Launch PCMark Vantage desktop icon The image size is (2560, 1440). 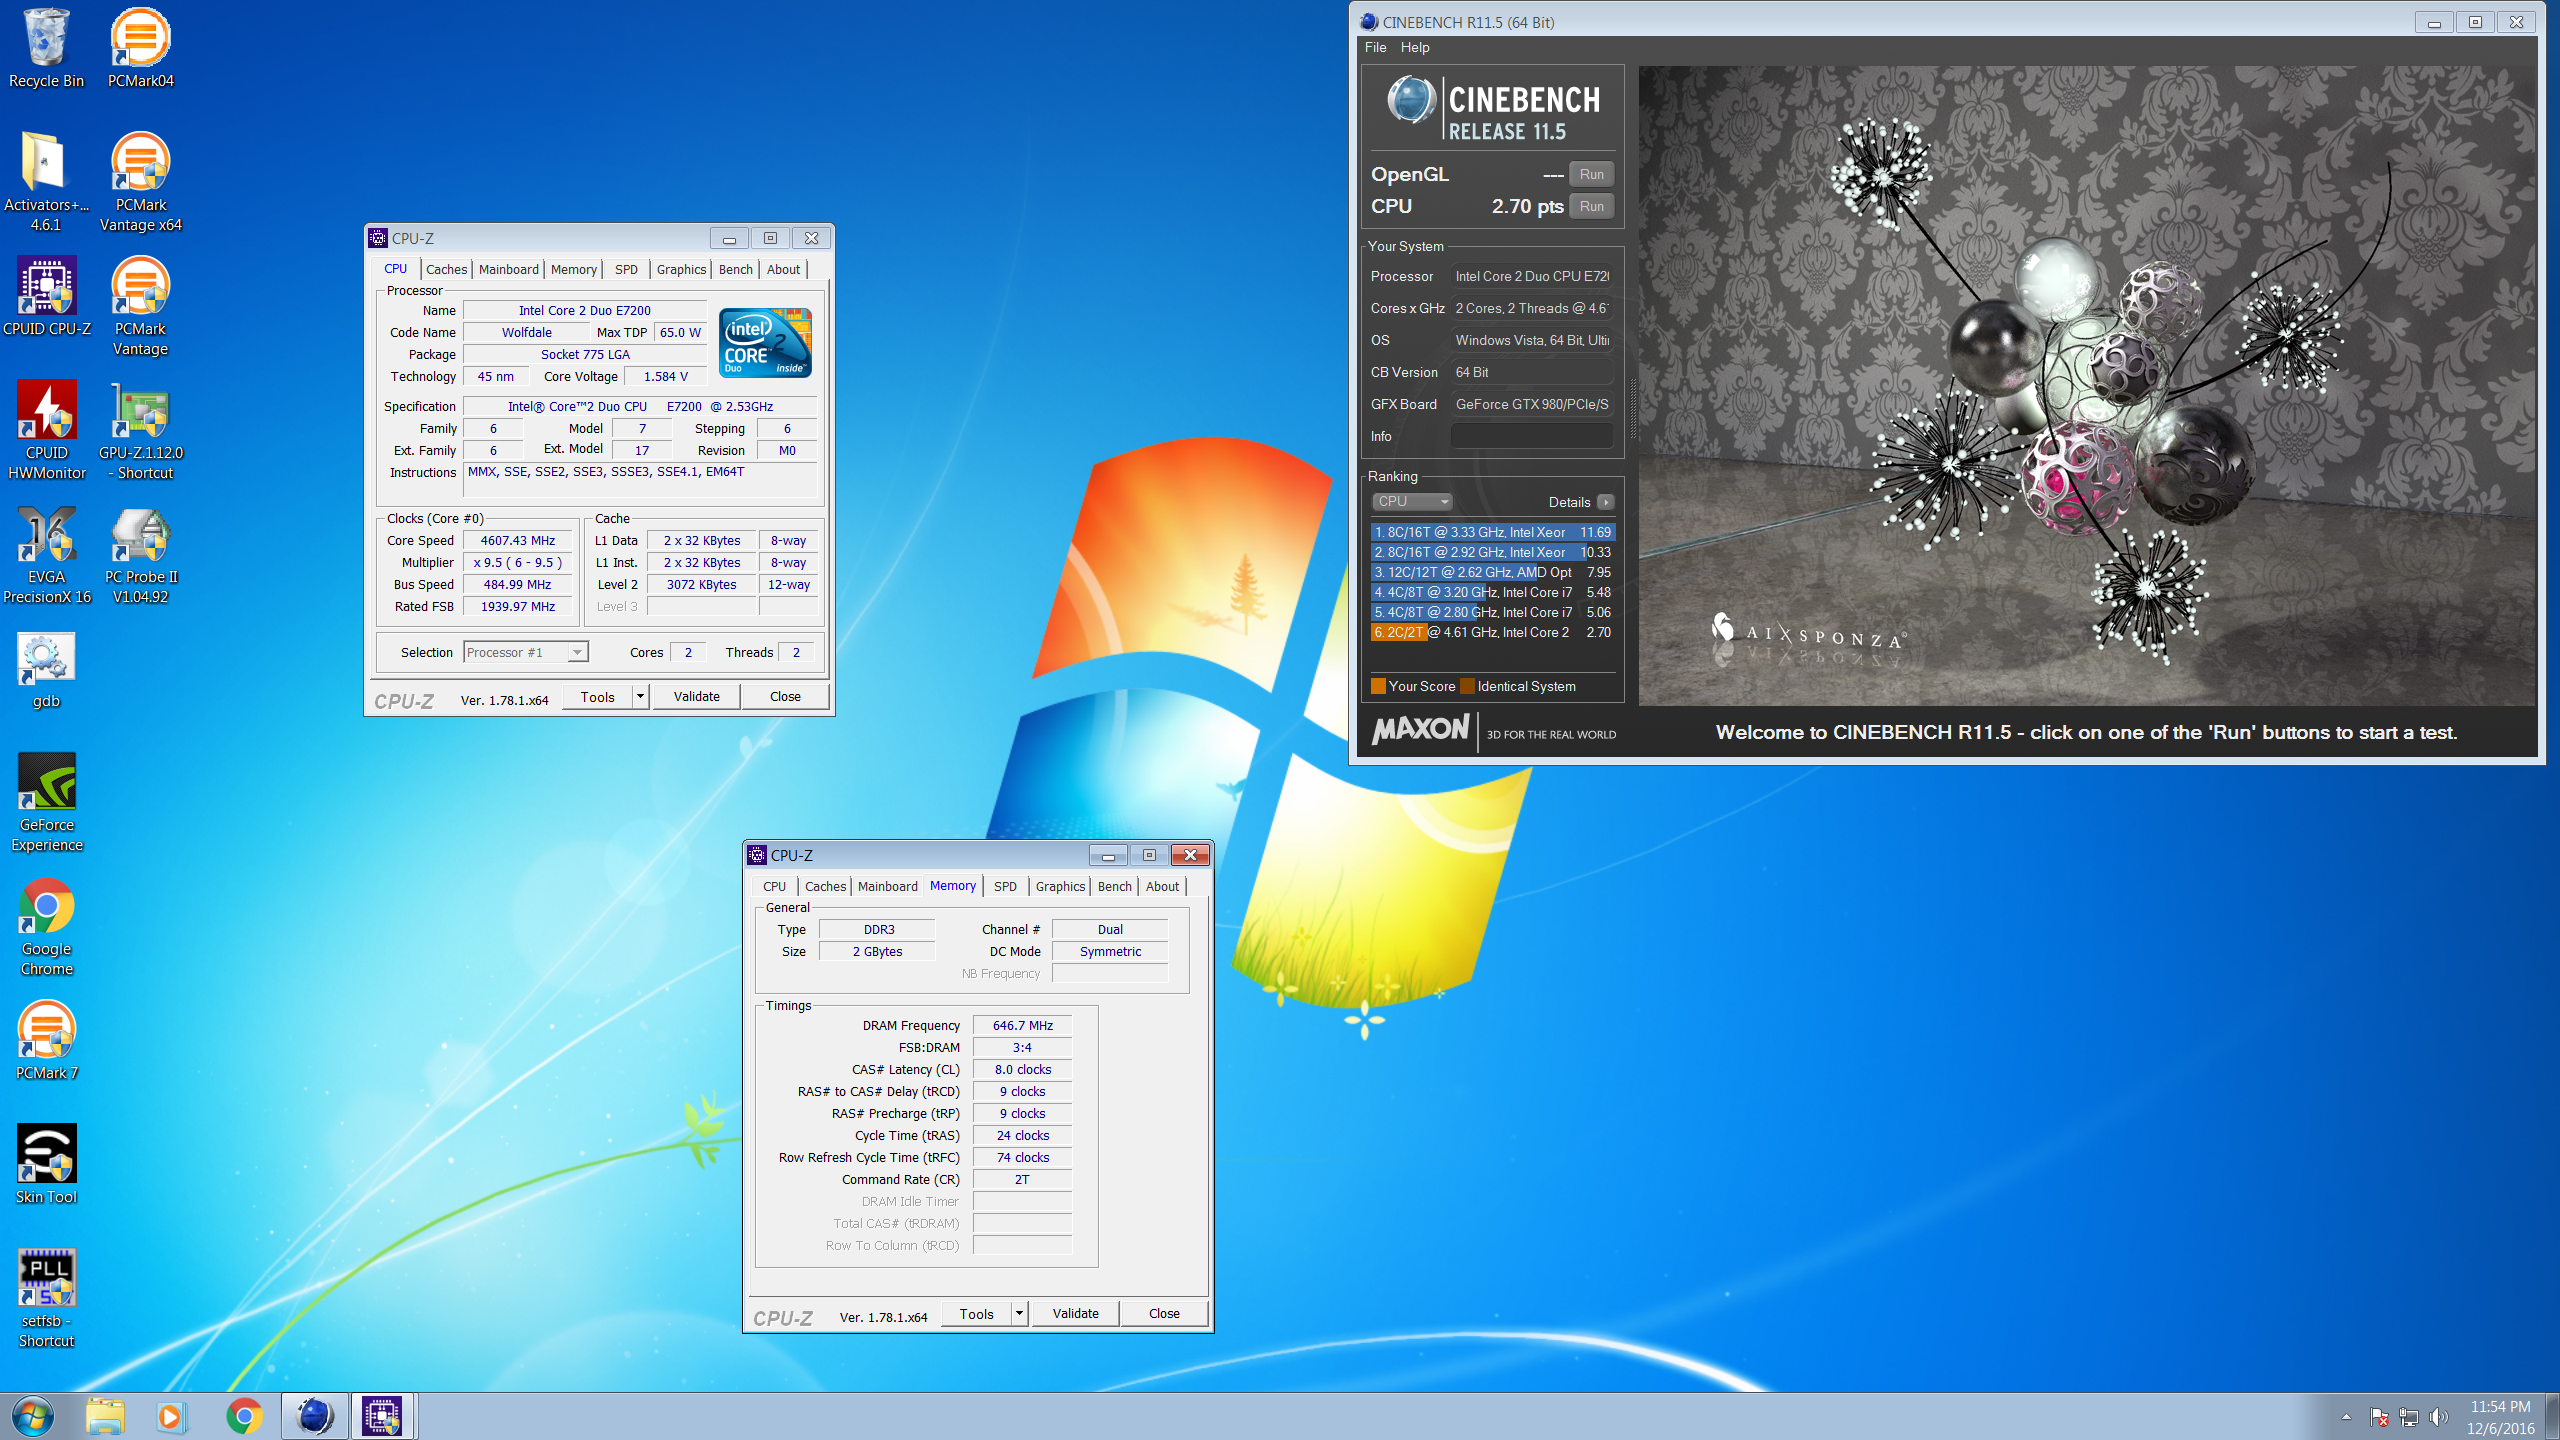point(140,306)
